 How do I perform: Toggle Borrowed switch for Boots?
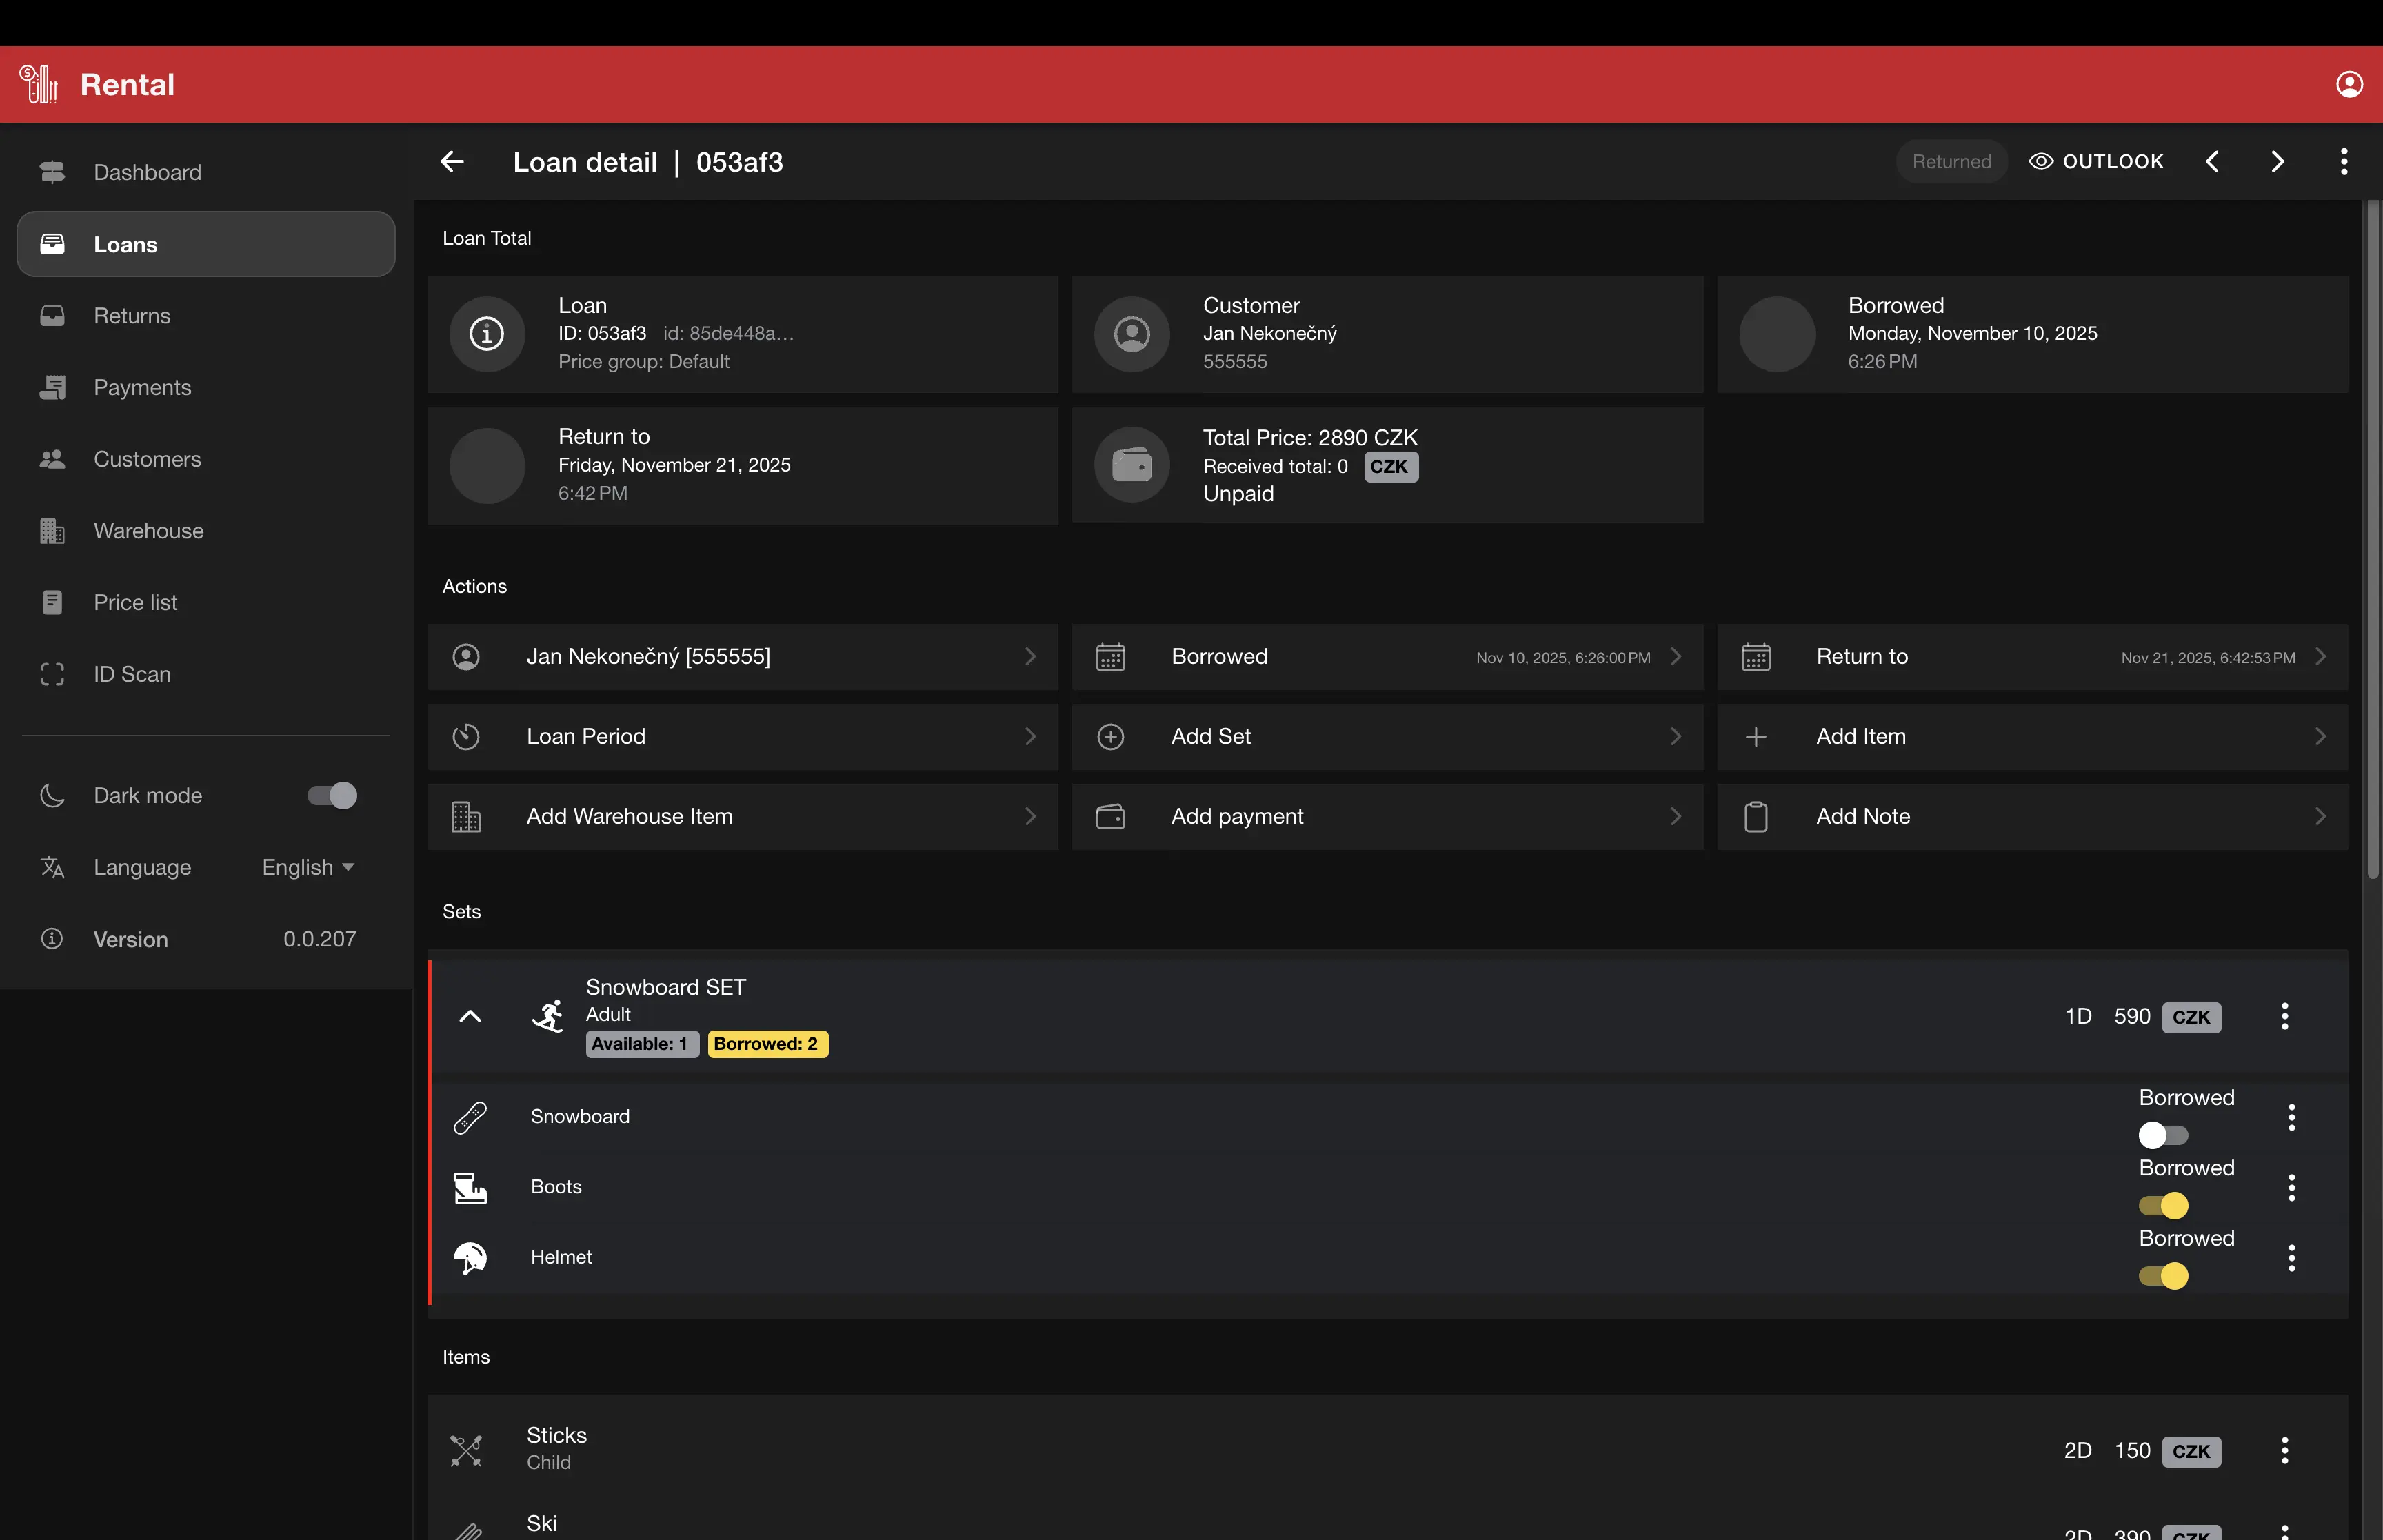[2163, 1205]
